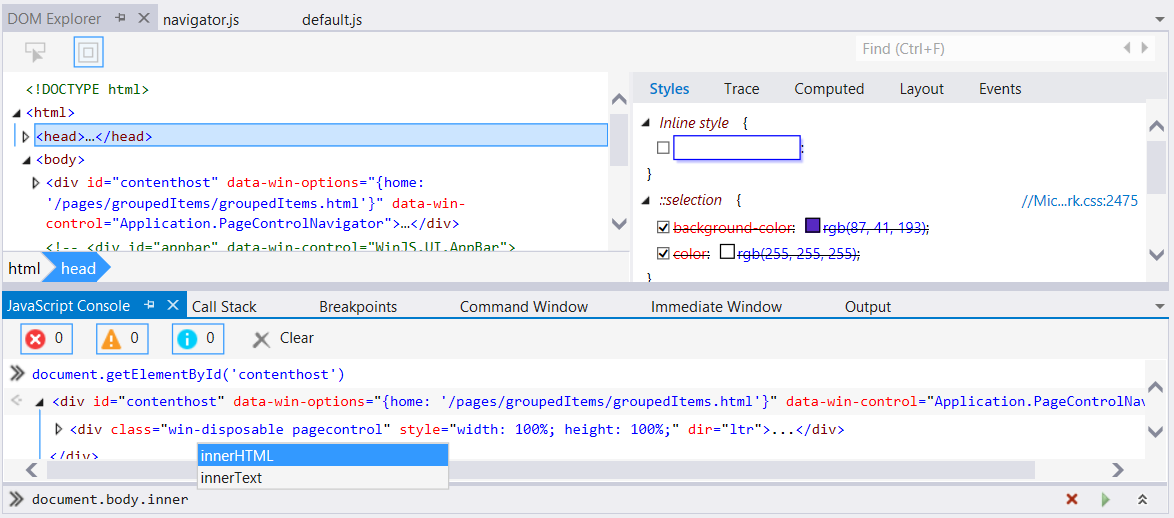Run the console command with green arrow
Image resolution: width=1174 pixels, height=518 pixels.
1105,499
